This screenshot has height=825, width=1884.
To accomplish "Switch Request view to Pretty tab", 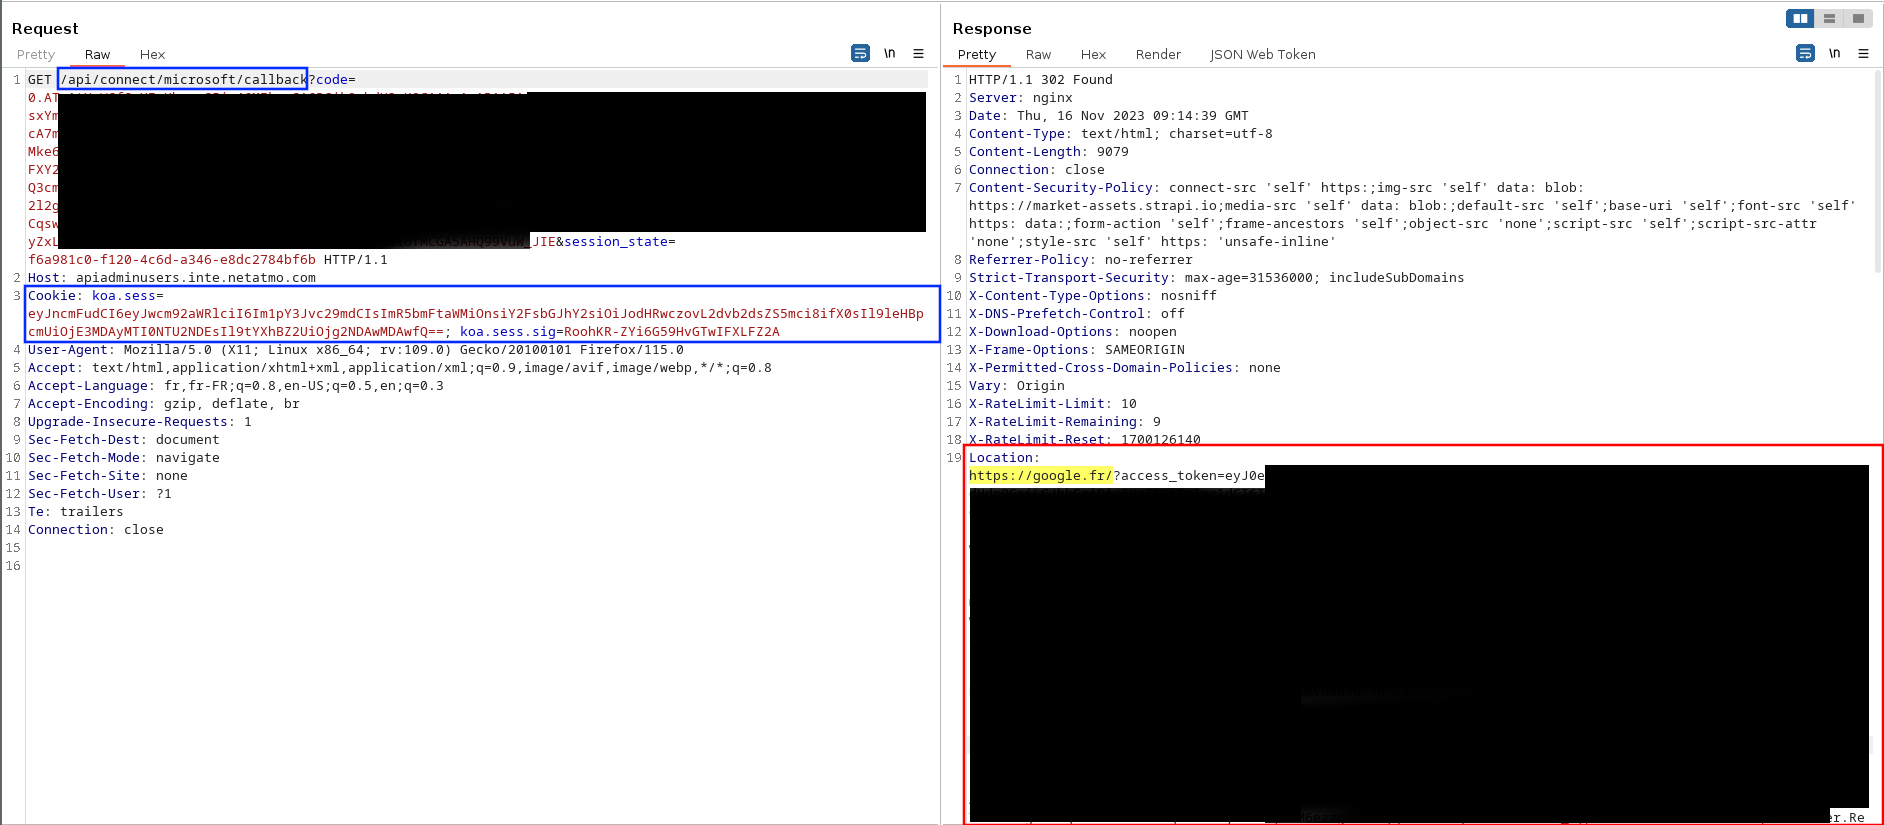I will 36,55.
